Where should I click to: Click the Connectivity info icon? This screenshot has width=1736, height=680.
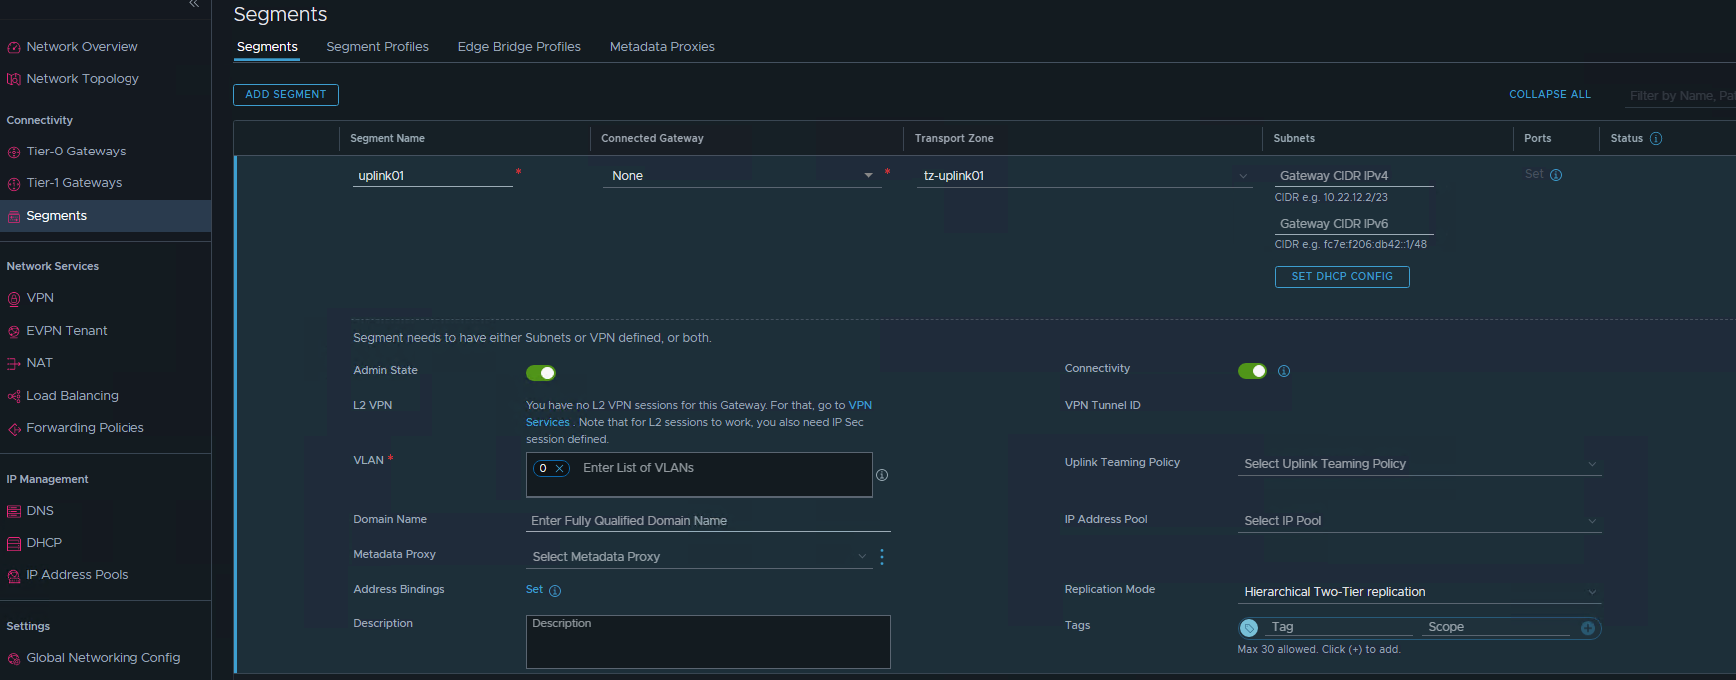1284,371
